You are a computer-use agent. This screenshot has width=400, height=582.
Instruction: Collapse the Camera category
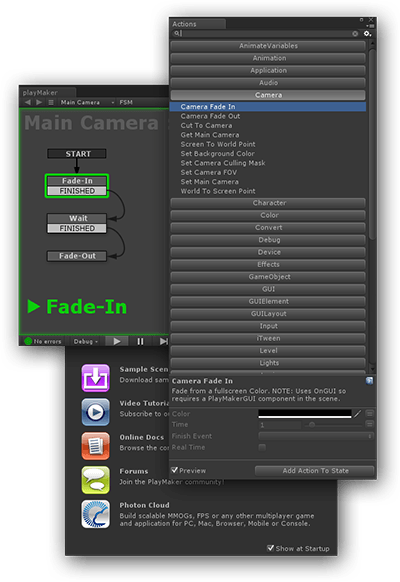click(x=268, y=95)
